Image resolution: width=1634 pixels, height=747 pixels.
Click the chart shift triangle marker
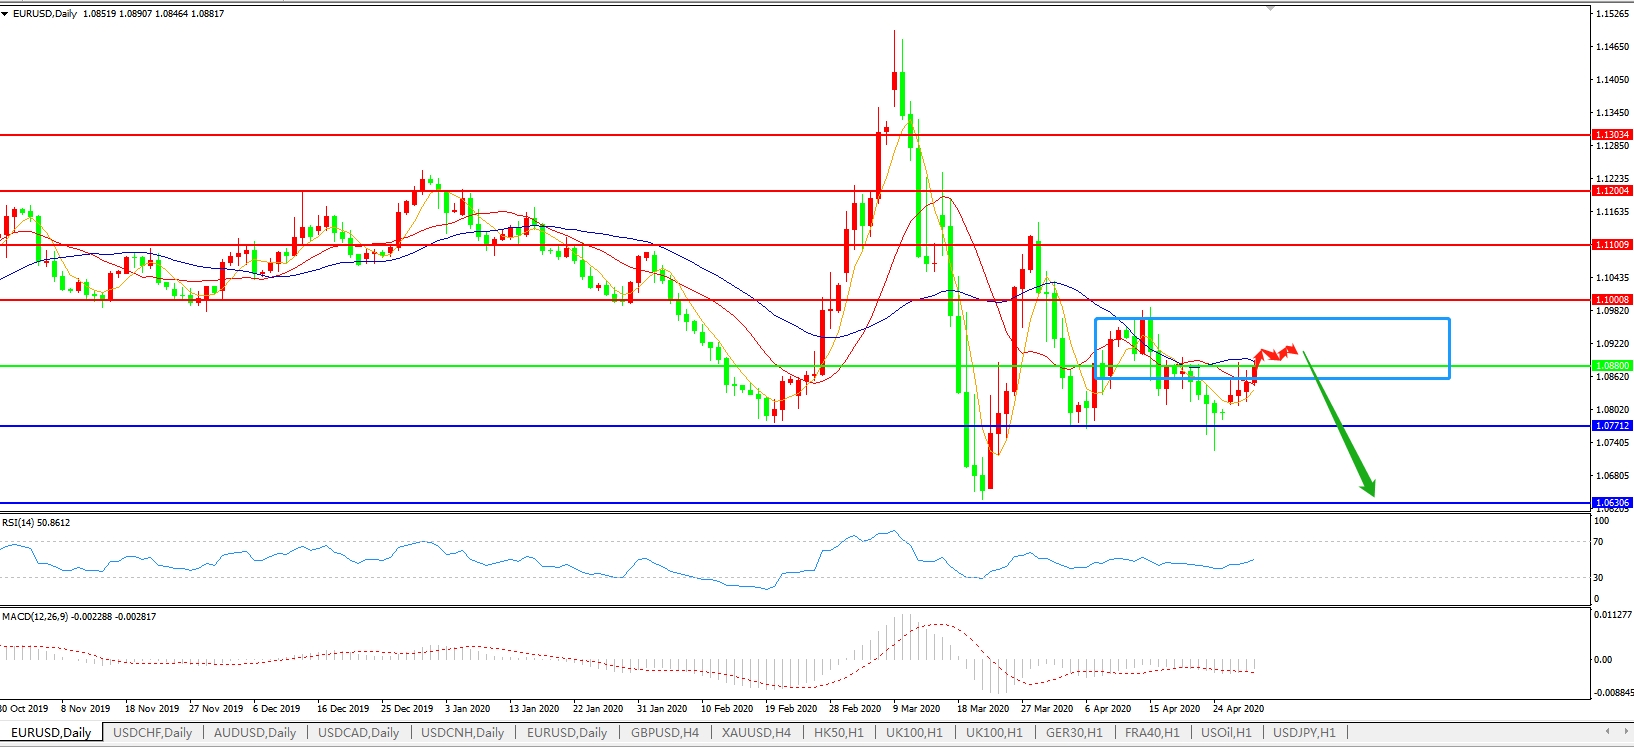tap(1270, 8)
